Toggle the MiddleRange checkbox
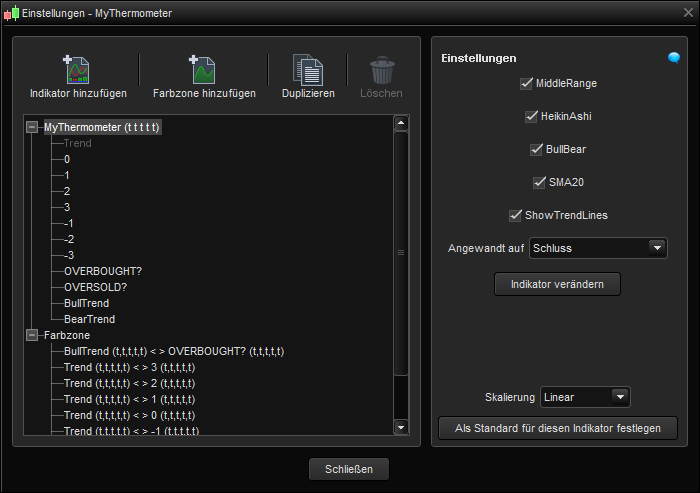Viewport: 700px width, 493px height. [526, 84]
